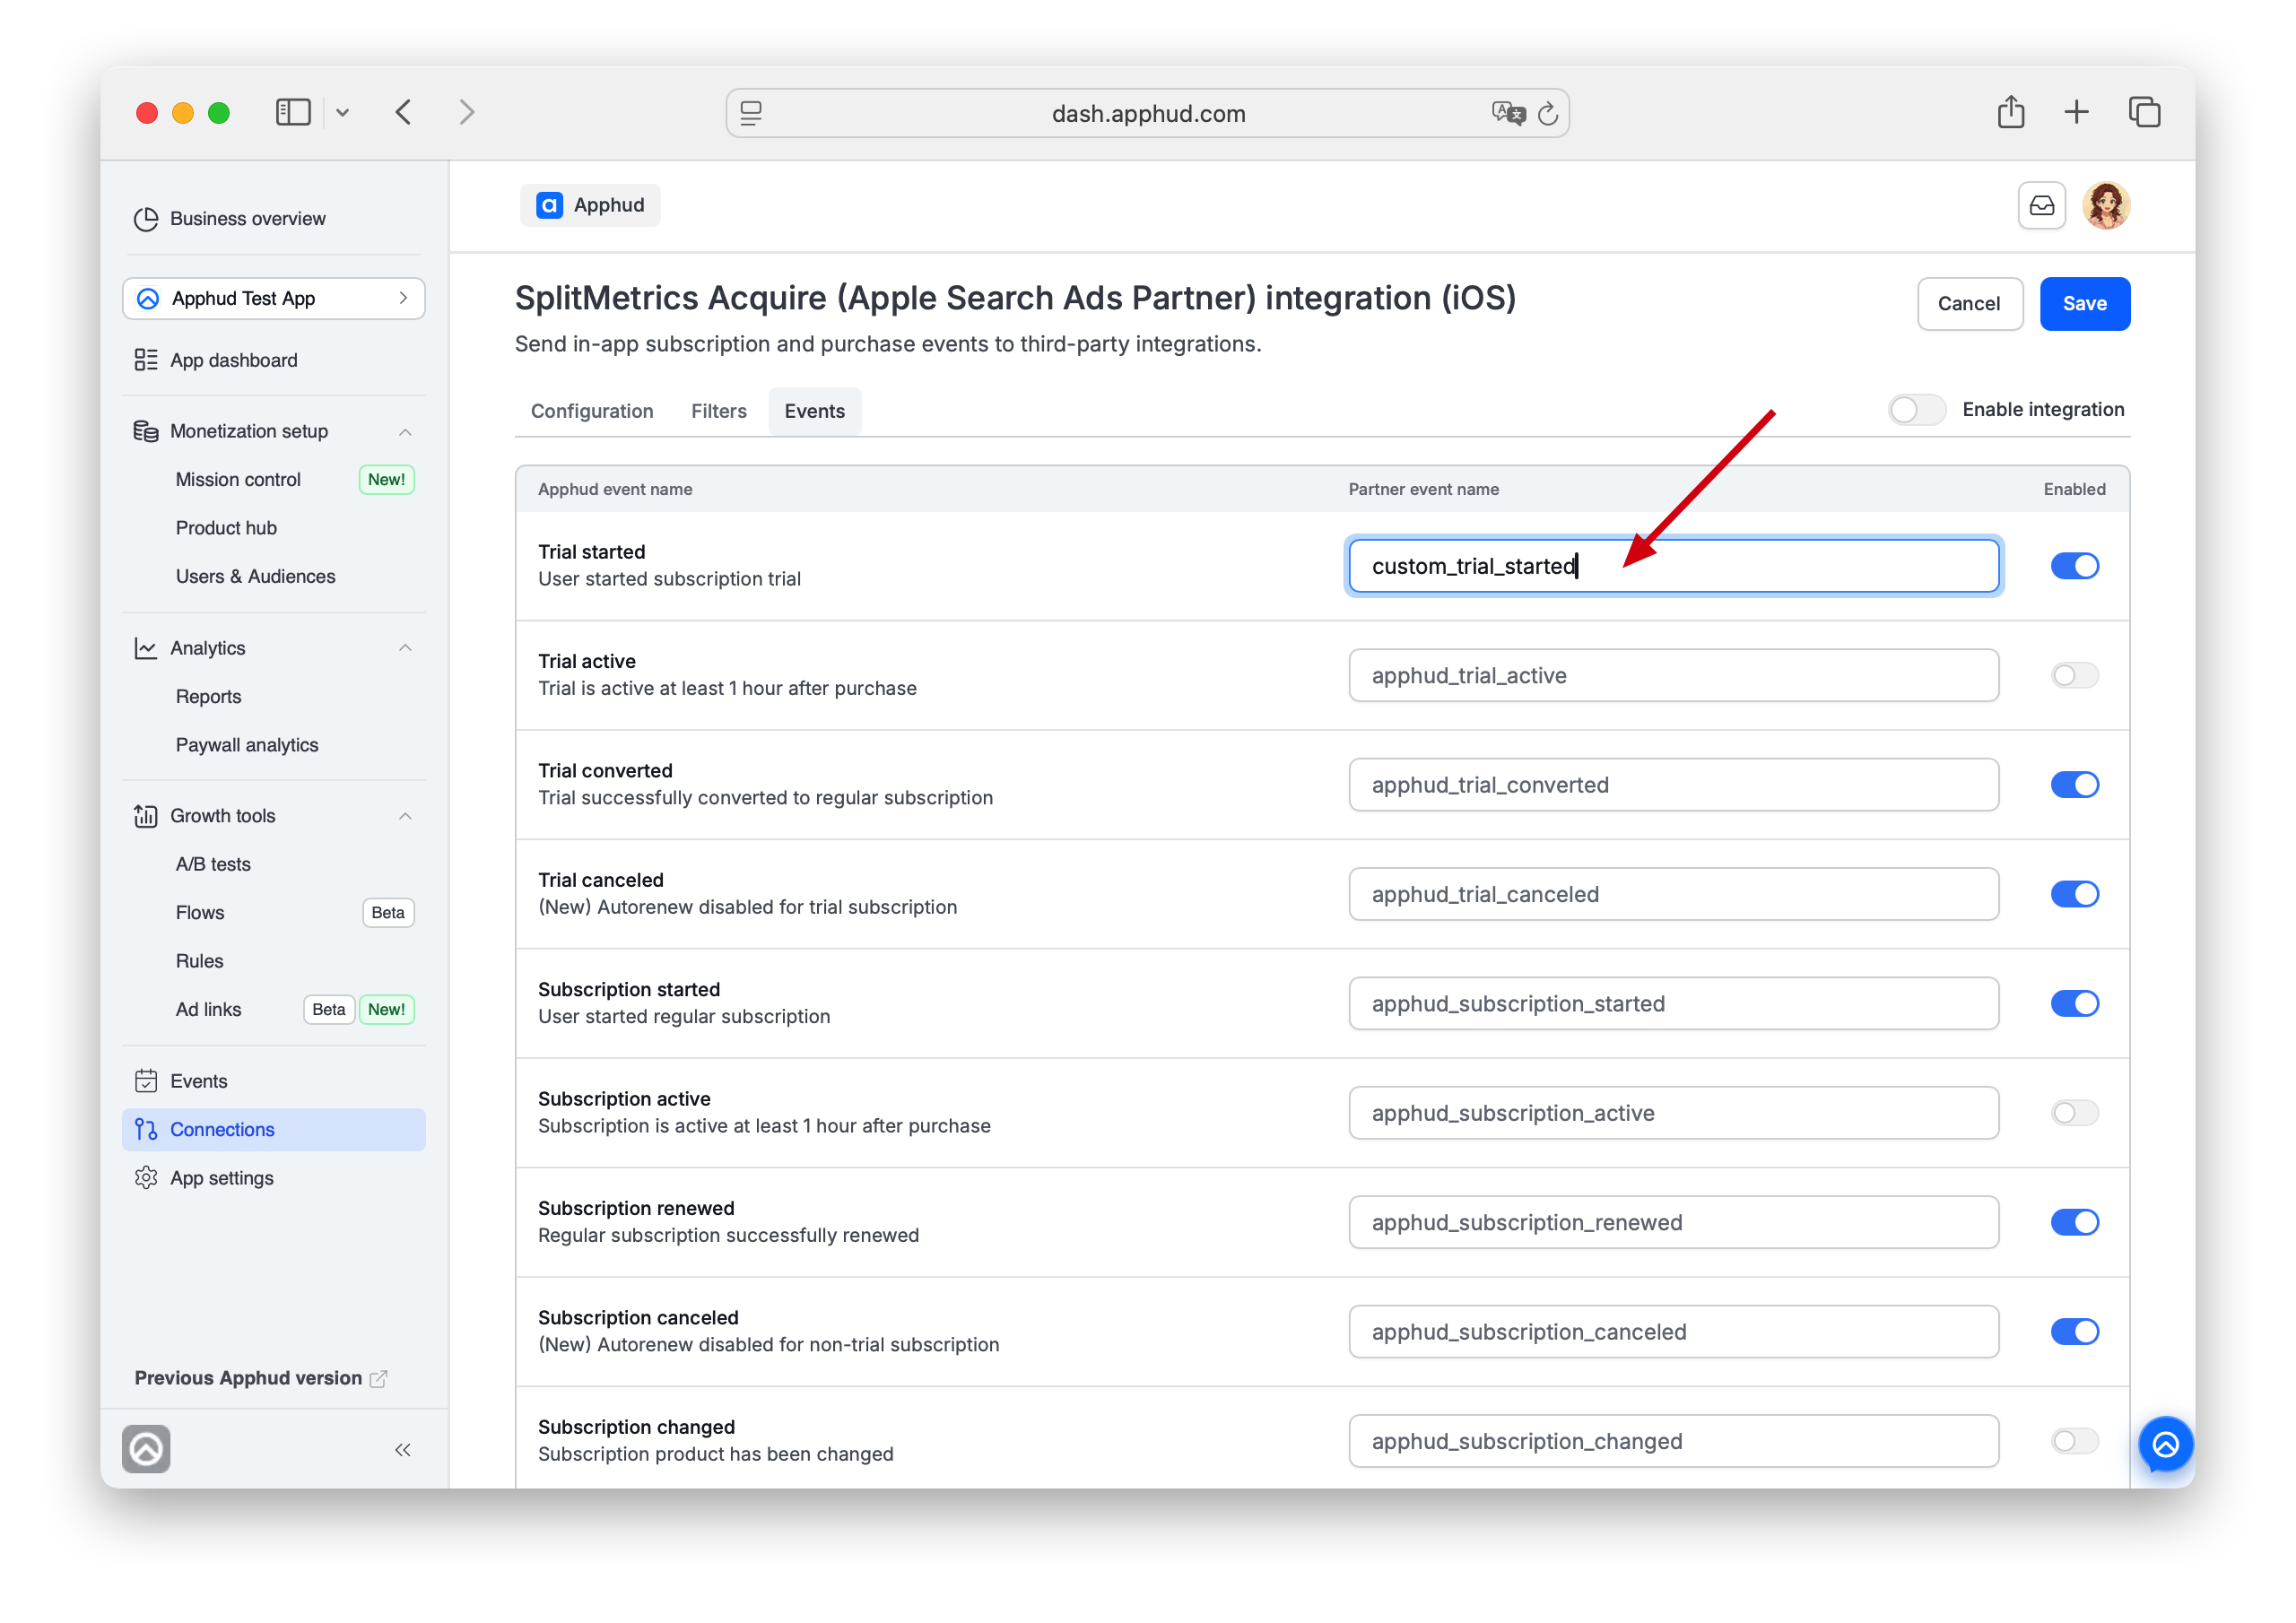
Task: Toggle Enable integration switch
Action: point(1916,411)
